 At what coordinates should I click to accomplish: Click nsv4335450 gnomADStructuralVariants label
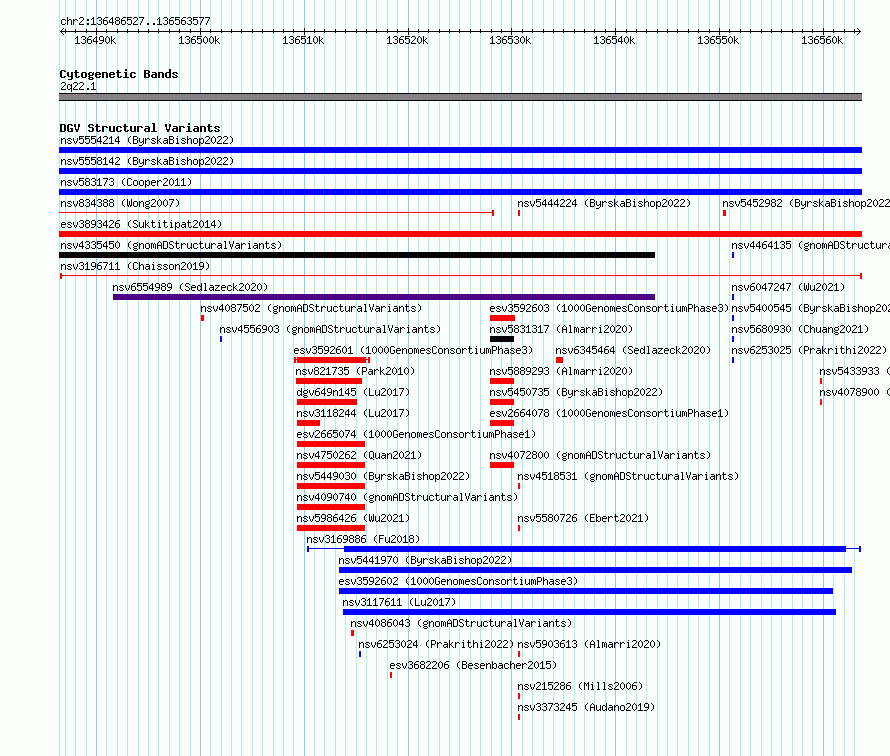pos(171,245)
